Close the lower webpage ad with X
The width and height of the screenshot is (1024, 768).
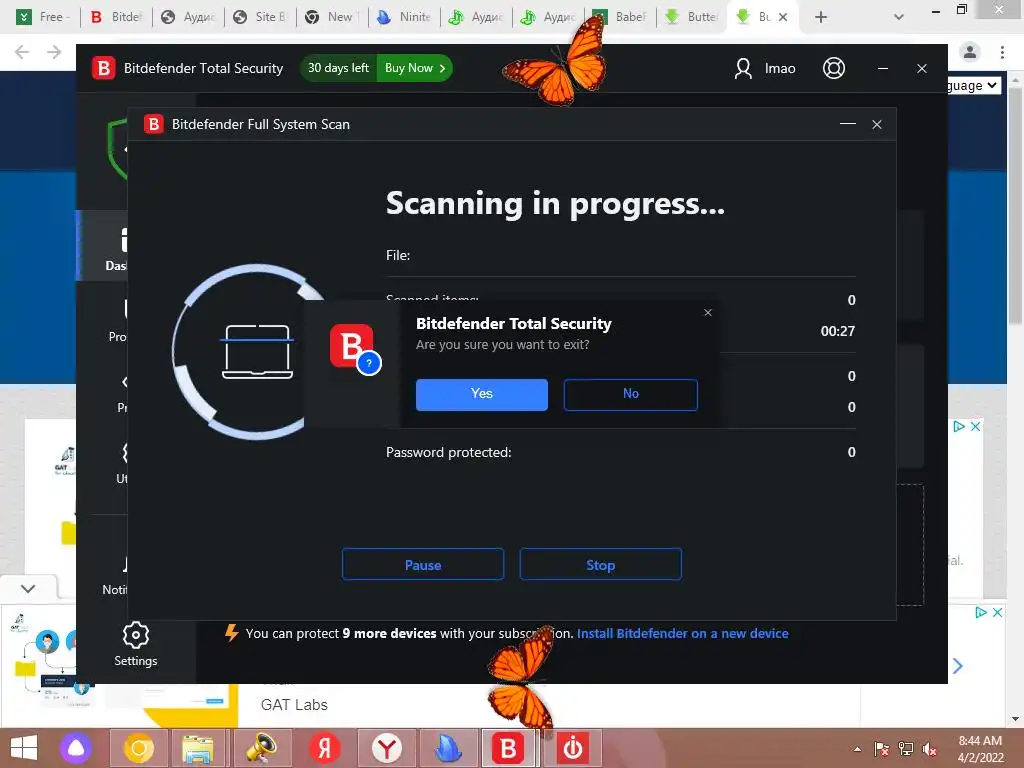click(997, 613)
